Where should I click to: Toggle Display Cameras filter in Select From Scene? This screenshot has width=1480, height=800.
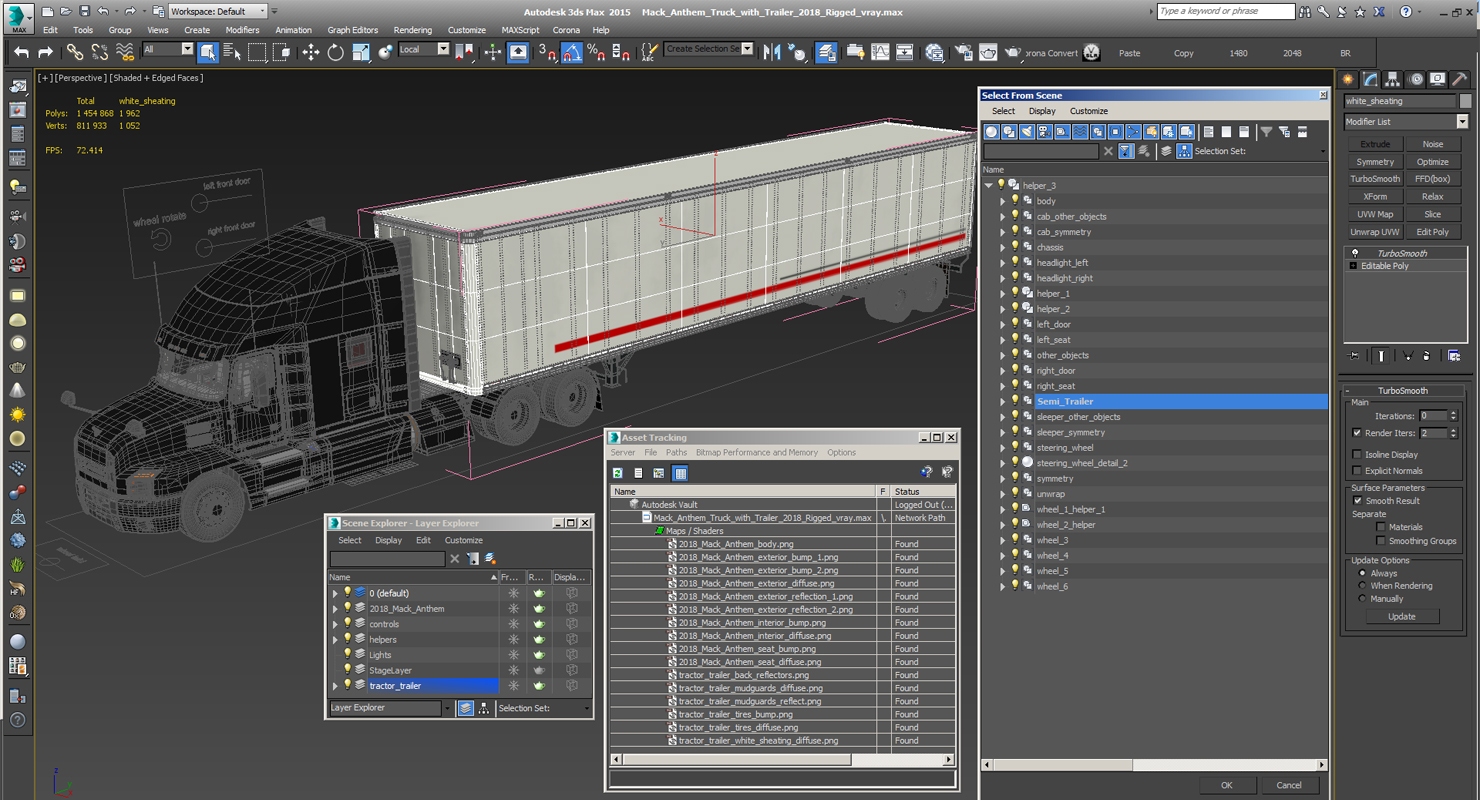tap(1044, 132)
